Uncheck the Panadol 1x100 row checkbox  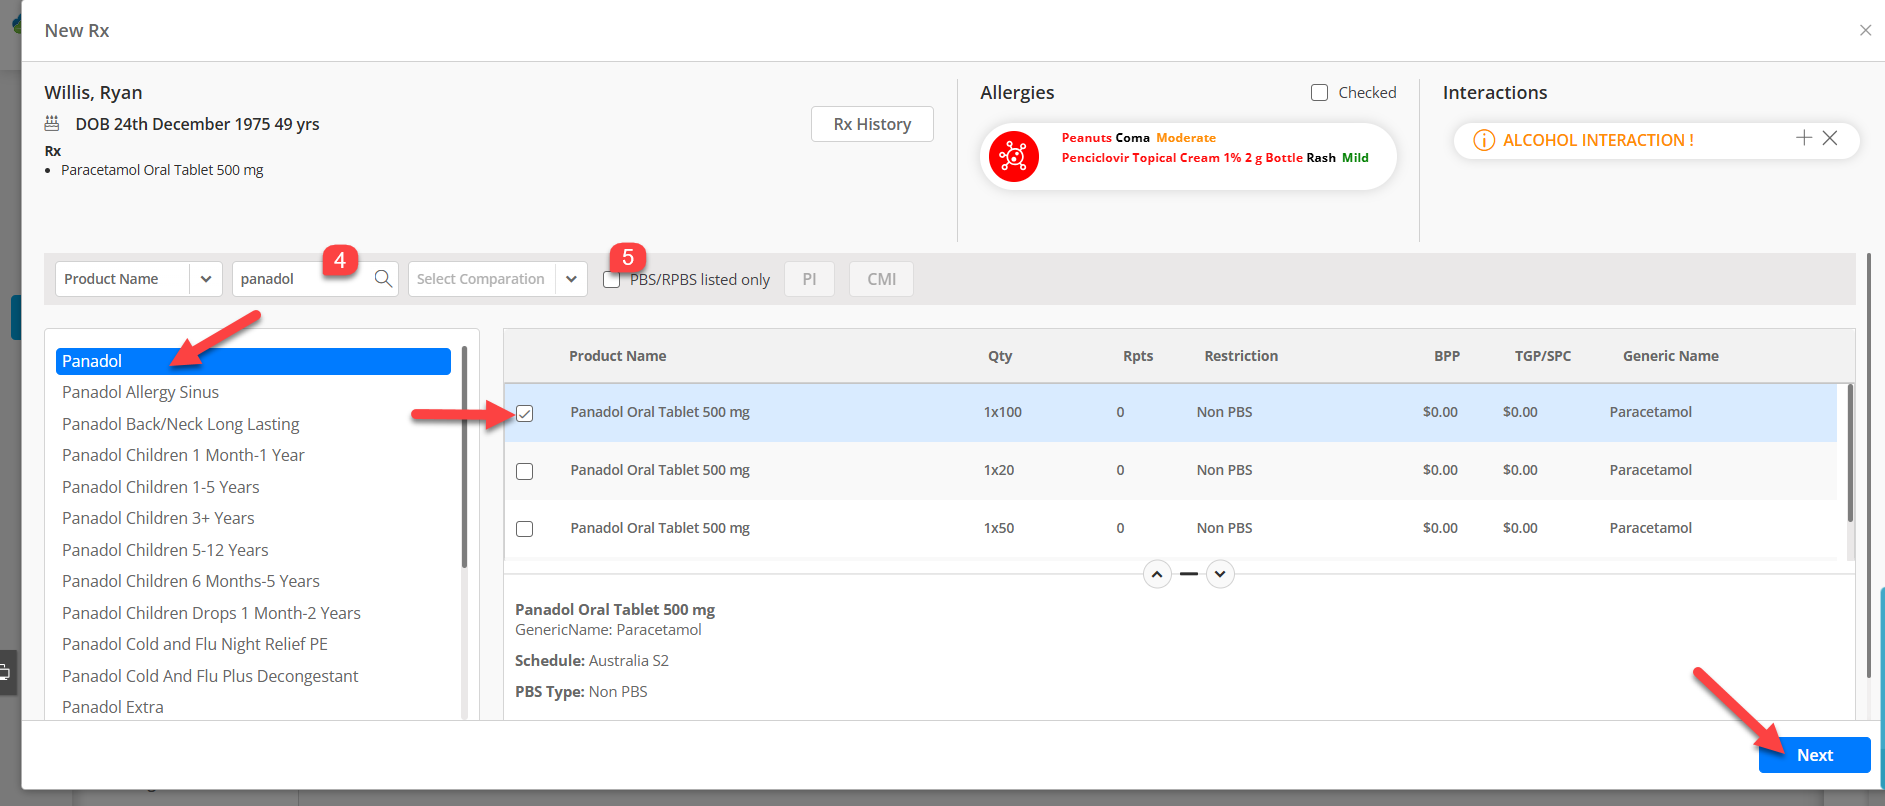pyautogui.click(x=525, y=413)
